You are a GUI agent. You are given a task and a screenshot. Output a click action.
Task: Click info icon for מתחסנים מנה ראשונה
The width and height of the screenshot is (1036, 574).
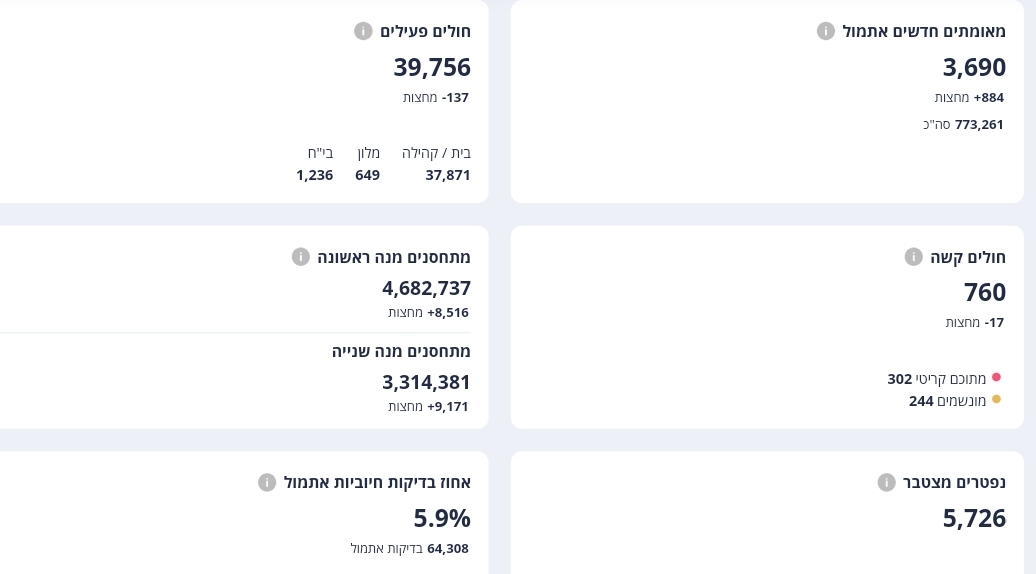300,257
